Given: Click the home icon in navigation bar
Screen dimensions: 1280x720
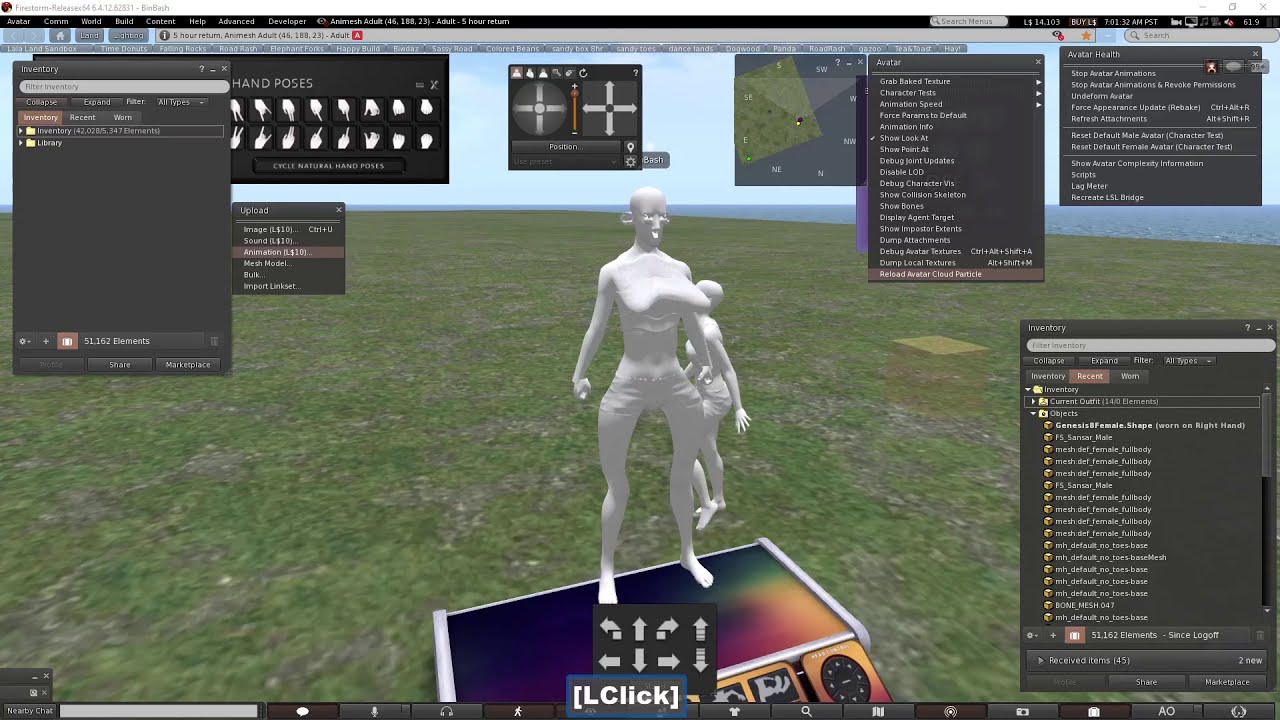Looking at the screenshot, I should [59, 35].
